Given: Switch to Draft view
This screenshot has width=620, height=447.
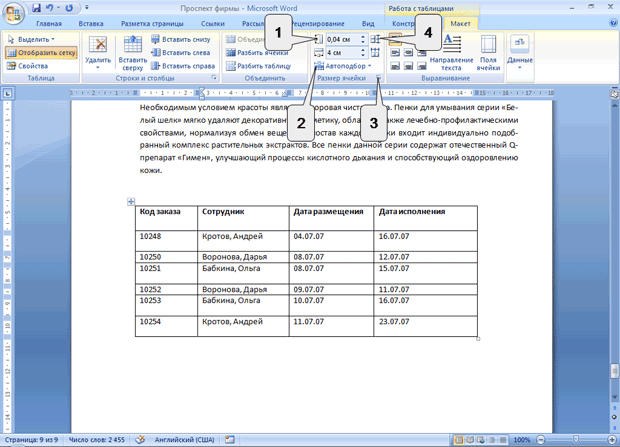Looking at the screenshot, I should (x=503, y=440).
